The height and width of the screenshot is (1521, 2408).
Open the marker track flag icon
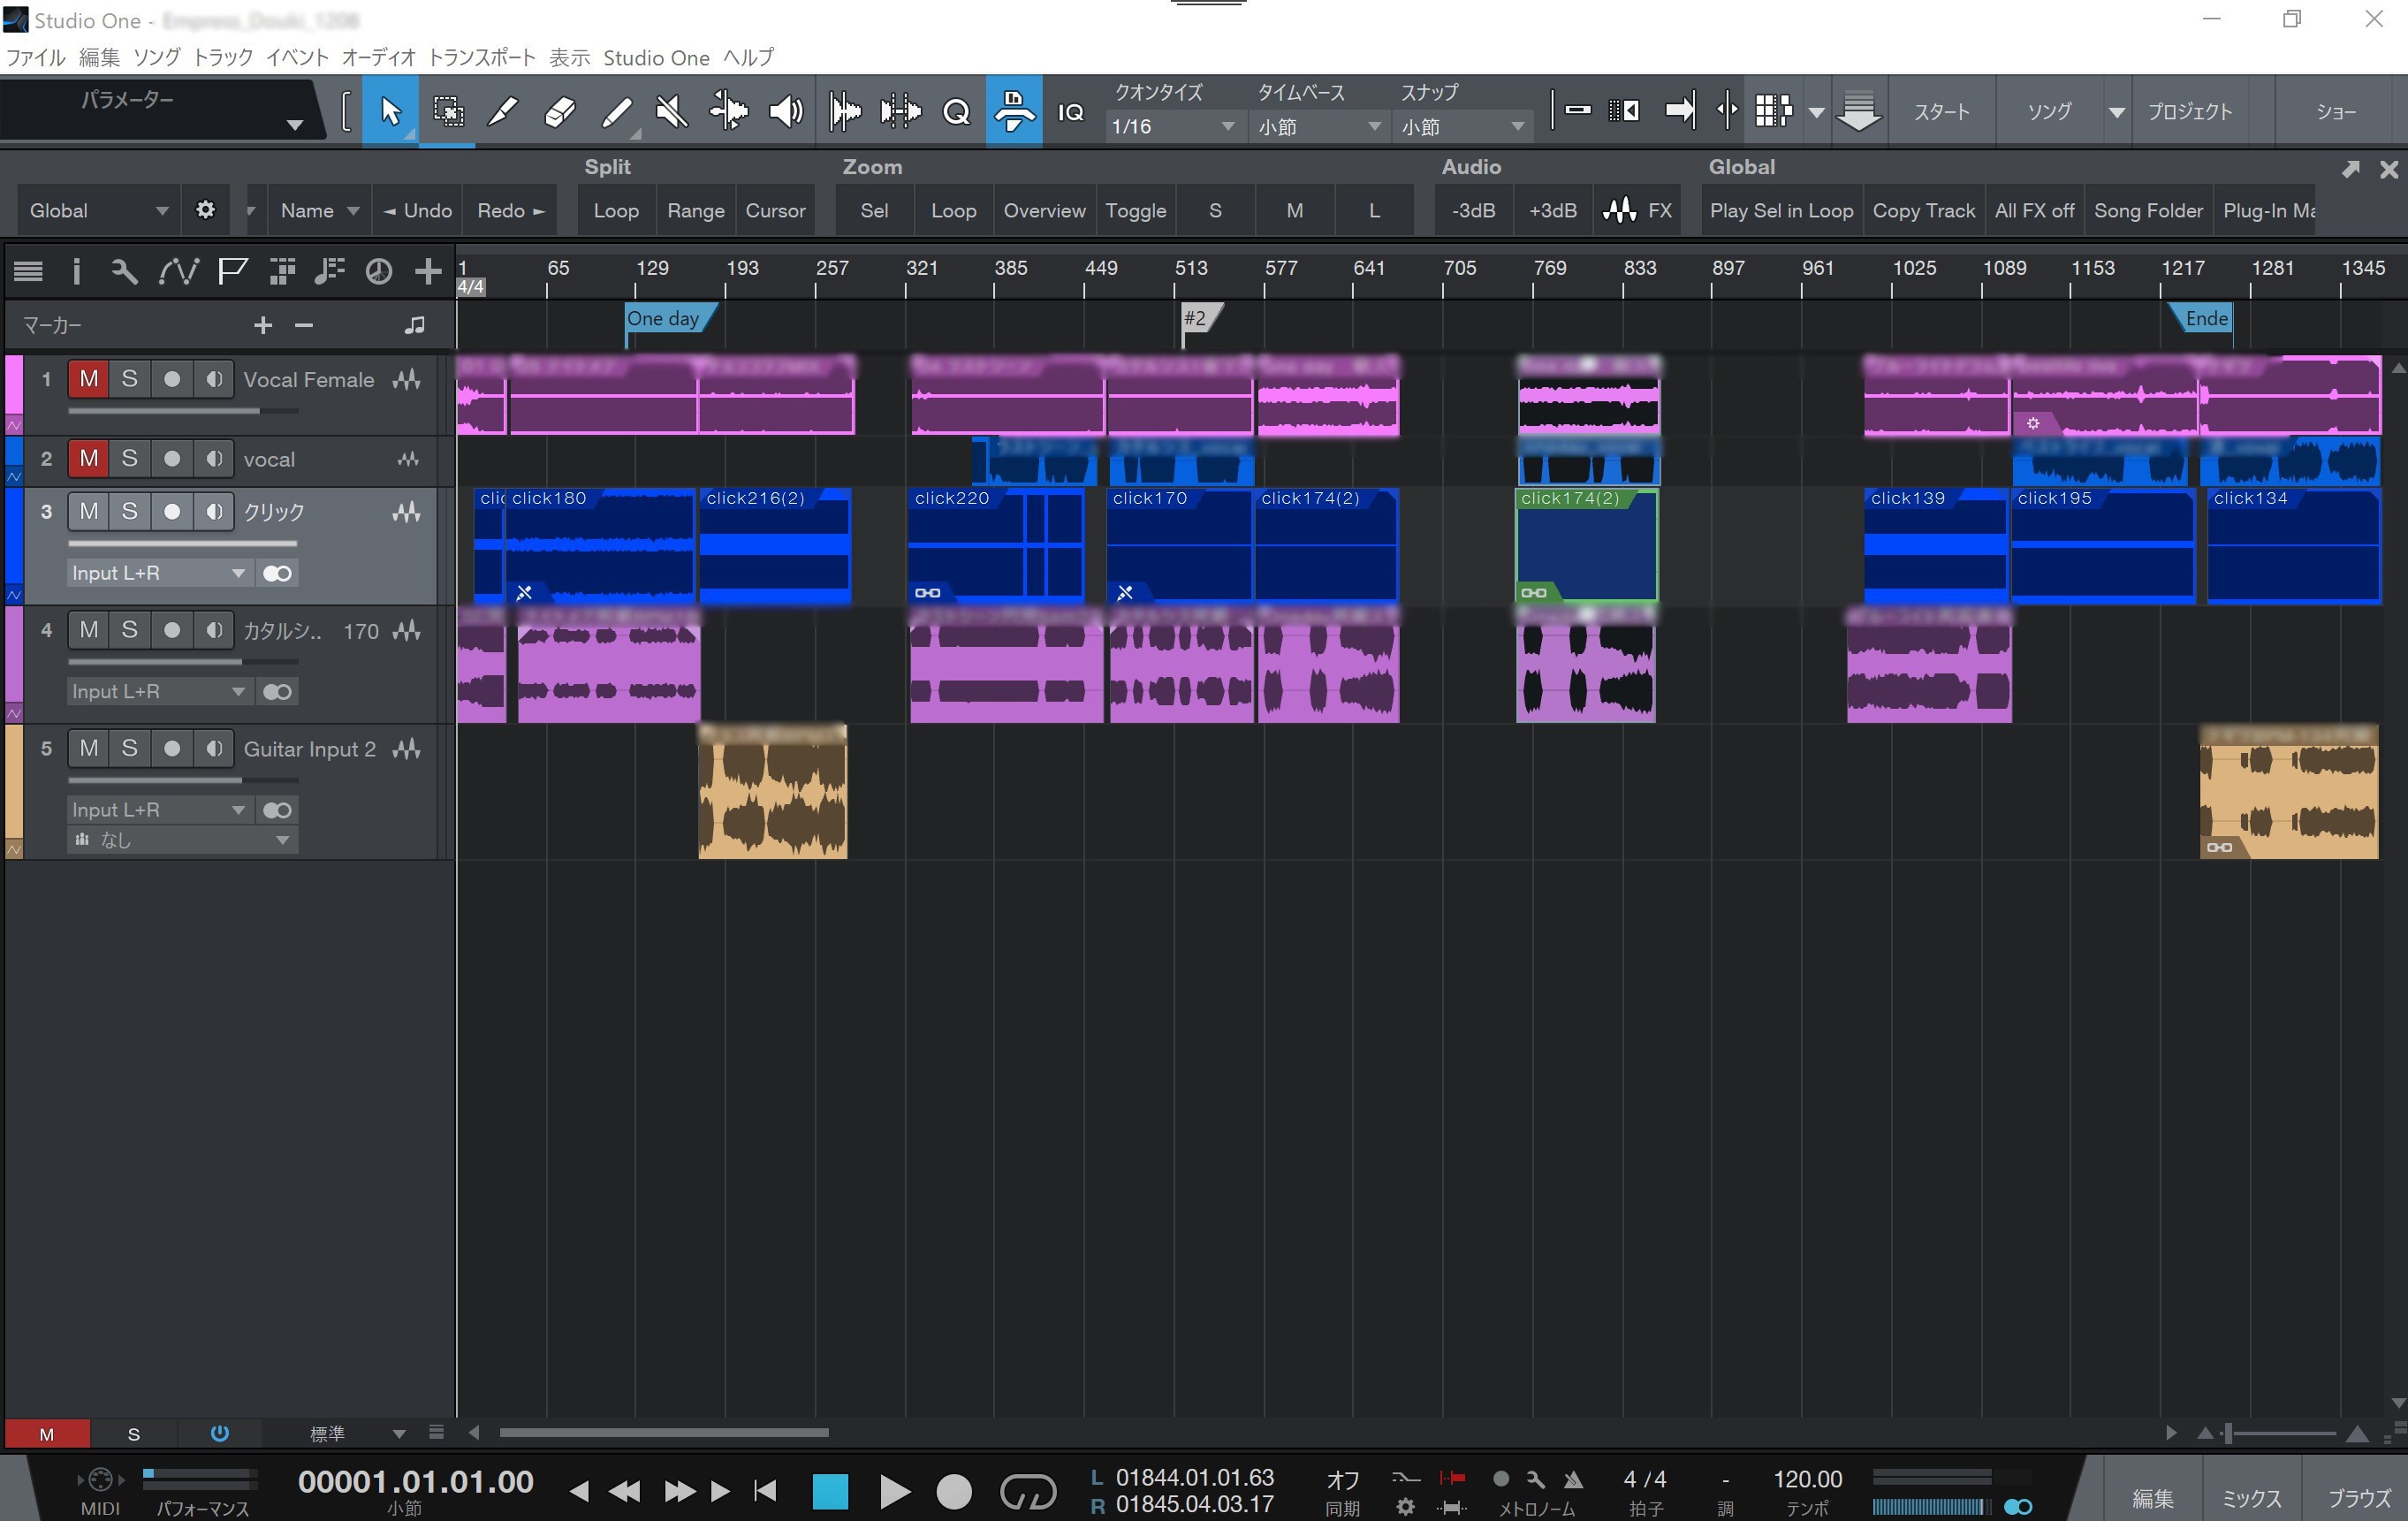tap(232, 271)
